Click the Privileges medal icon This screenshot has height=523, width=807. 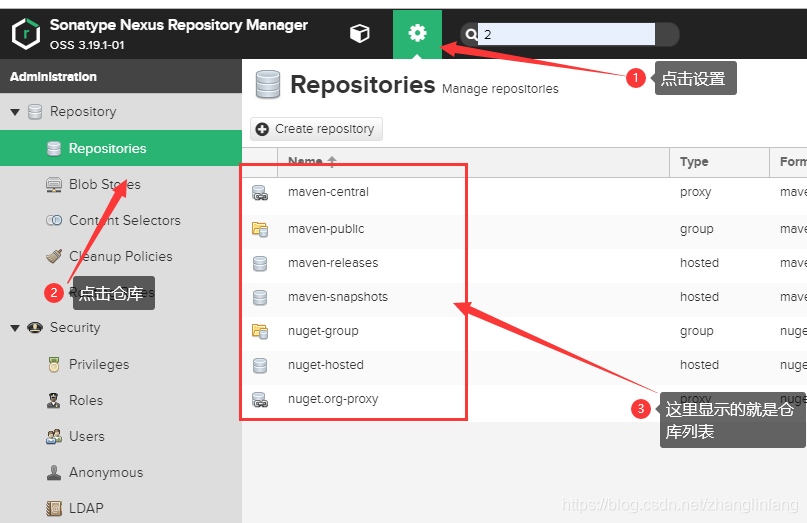point(54,364)
